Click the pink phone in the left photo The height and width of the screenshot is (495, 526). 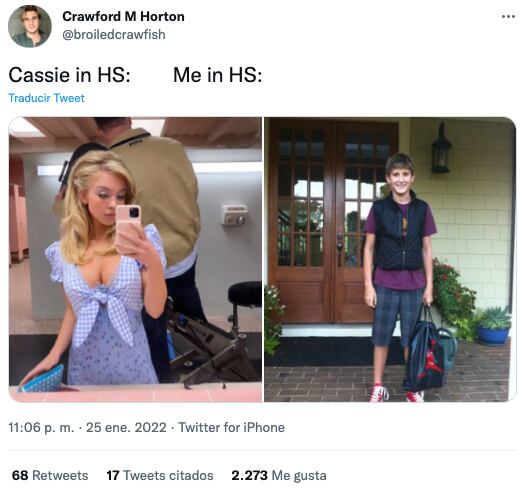tap(127, 228)
